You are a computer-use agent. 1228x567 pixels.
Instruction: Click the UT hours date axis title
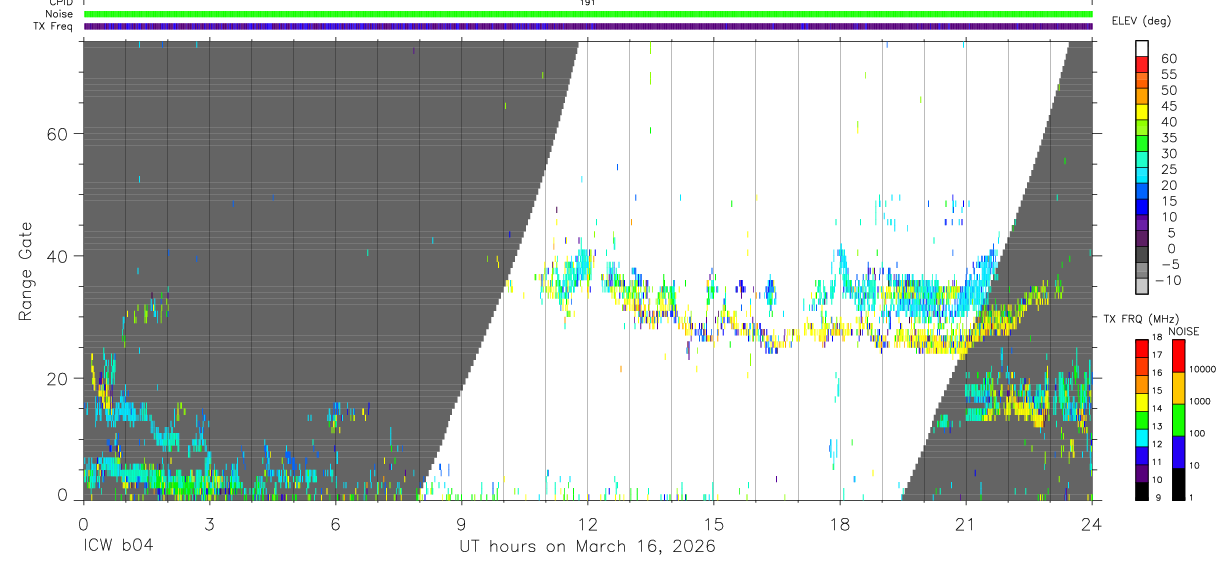point(587,546)
